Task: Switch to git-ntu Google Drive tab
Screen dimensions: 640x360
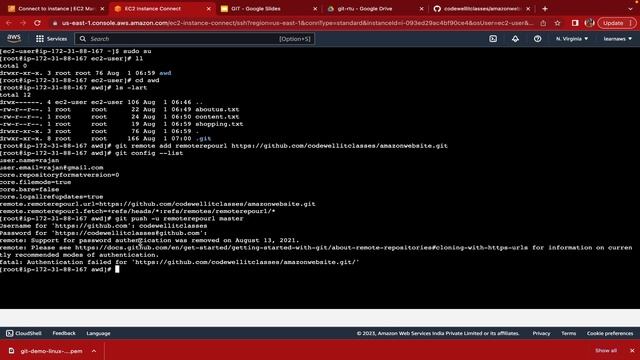Action: pos(365,9)
